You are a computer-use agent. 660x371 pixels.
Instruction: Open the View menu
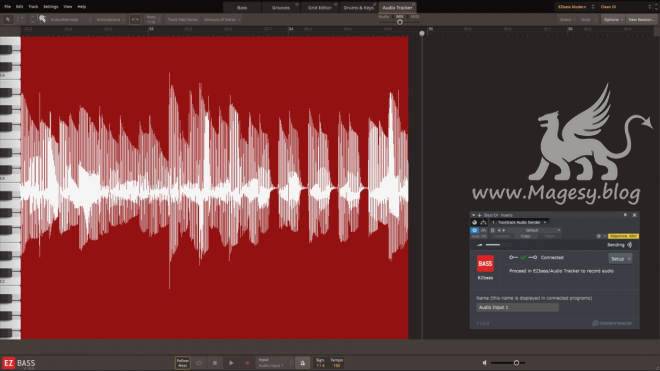[x=68, y=7]
